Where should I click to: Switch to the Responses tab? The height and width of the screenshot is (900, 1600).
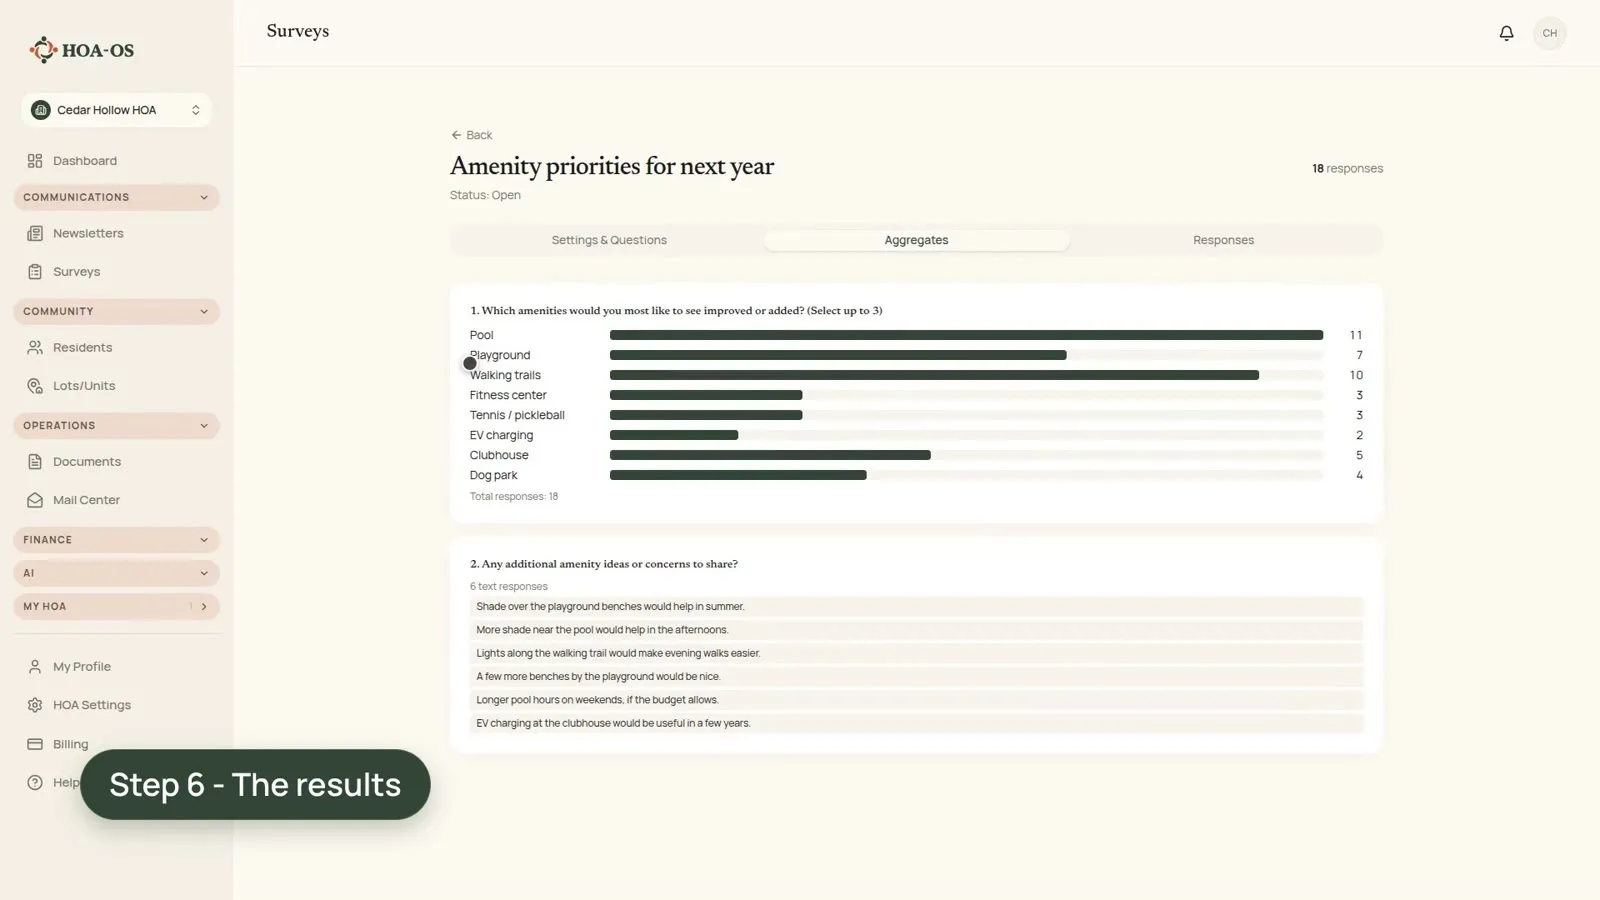point(1223,240)
